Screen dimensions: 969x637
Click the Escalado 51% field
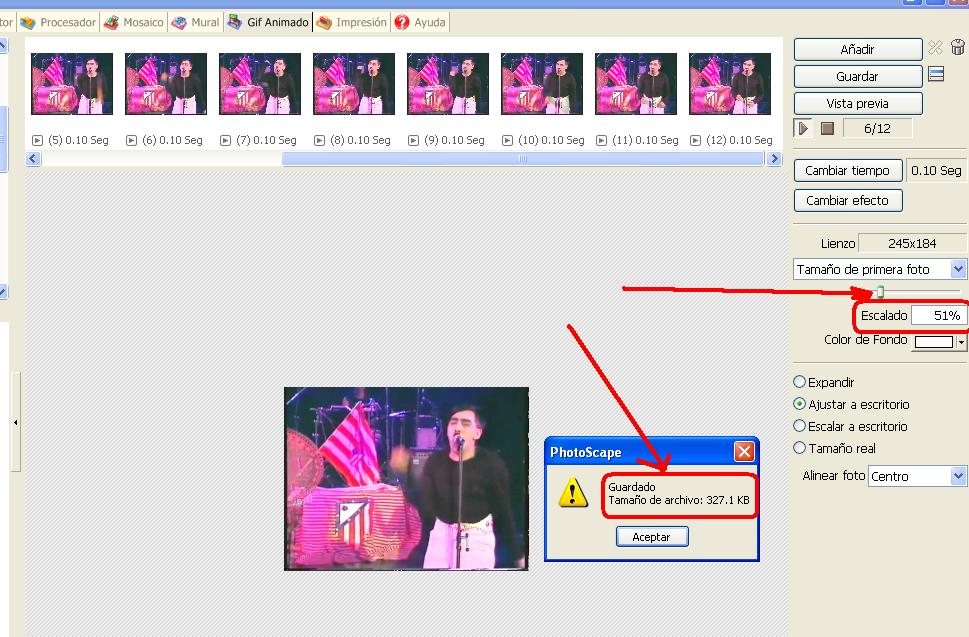939,316
